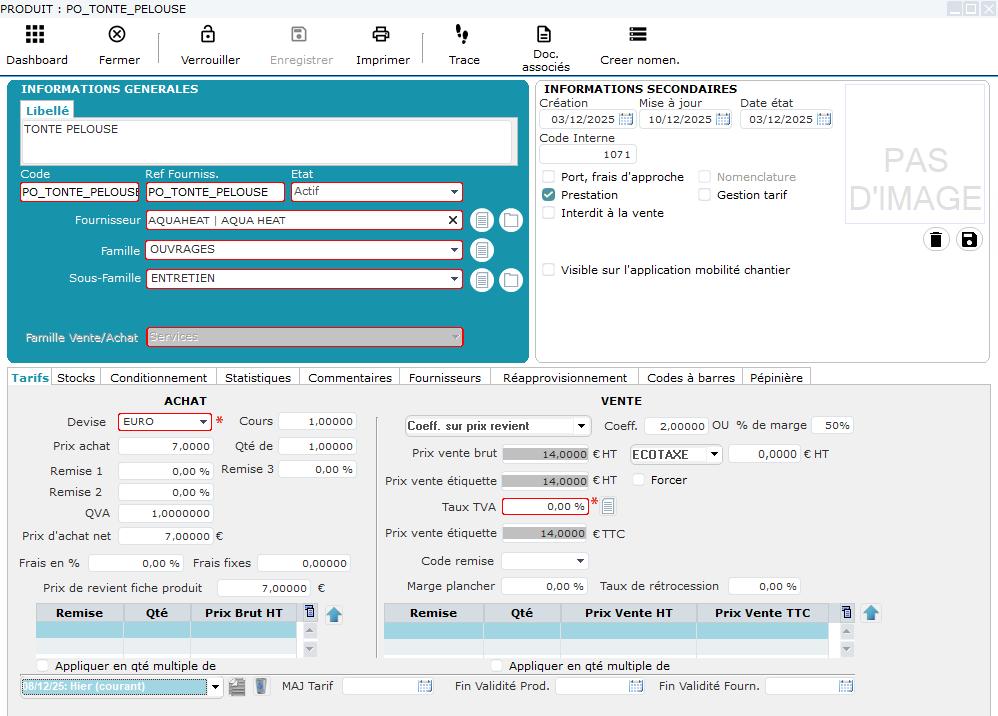998x716 pixels.
Task: Click the Prix achat input field
Action: (x=166, y=446)
